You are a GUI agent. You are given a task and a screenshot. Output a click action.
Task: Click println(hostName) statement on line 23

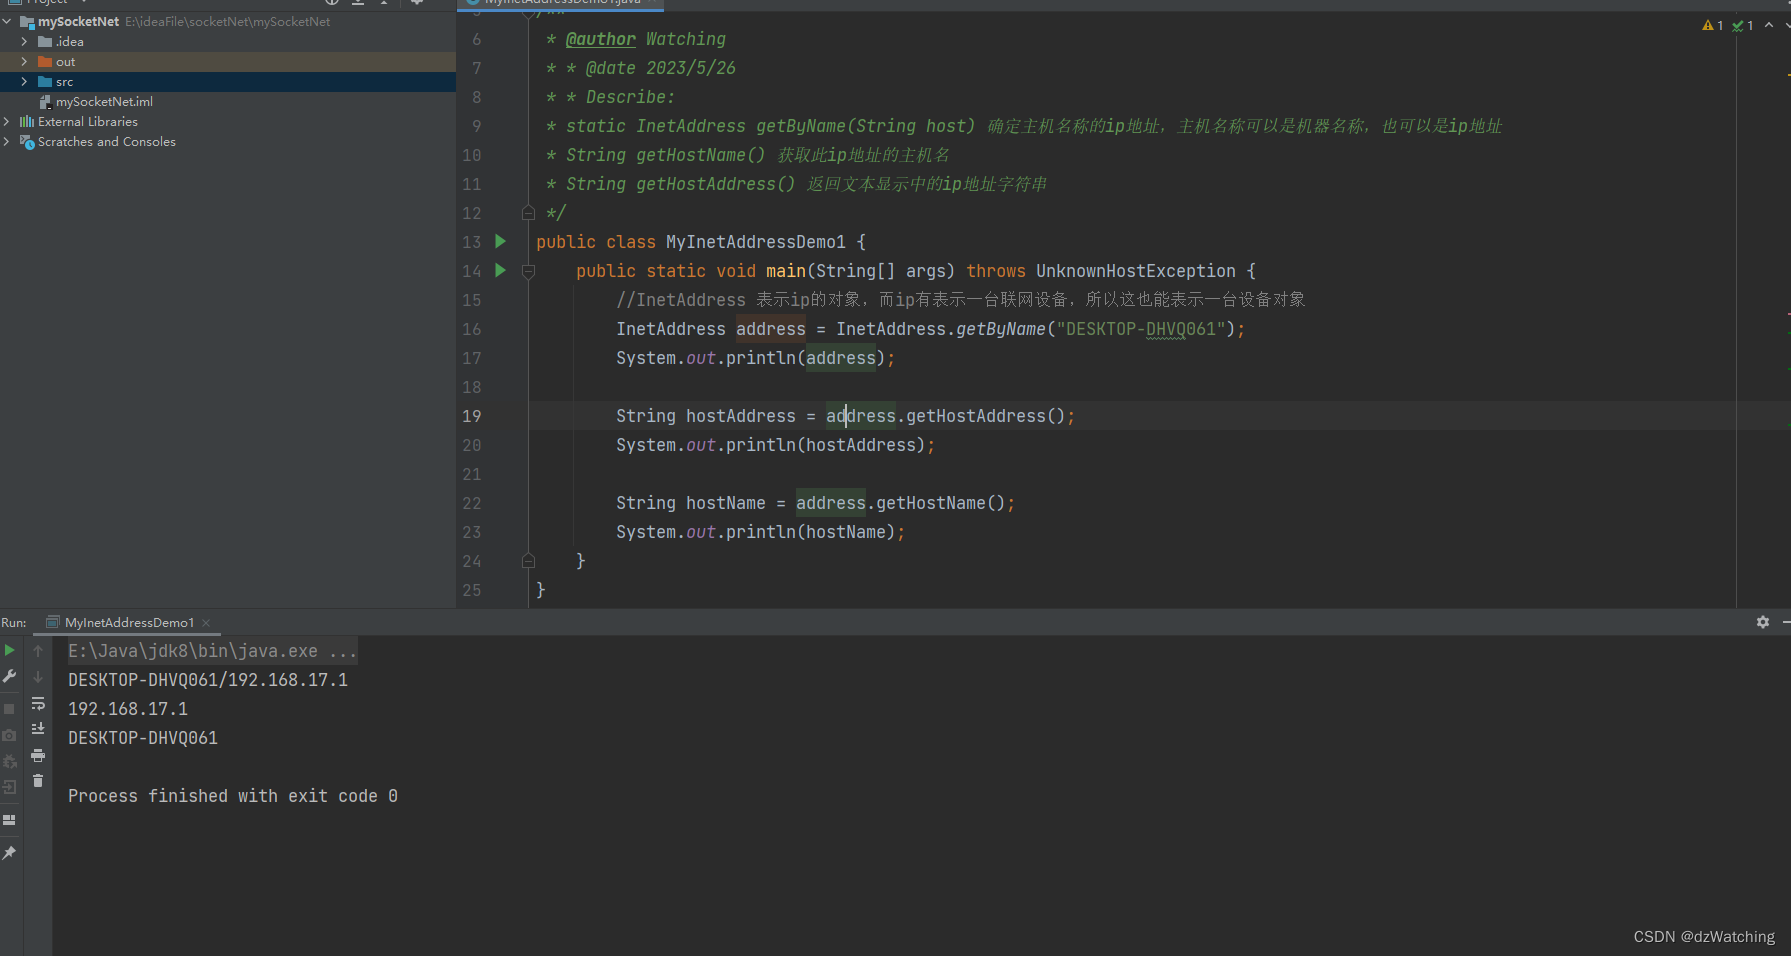(x=760, y=532)
